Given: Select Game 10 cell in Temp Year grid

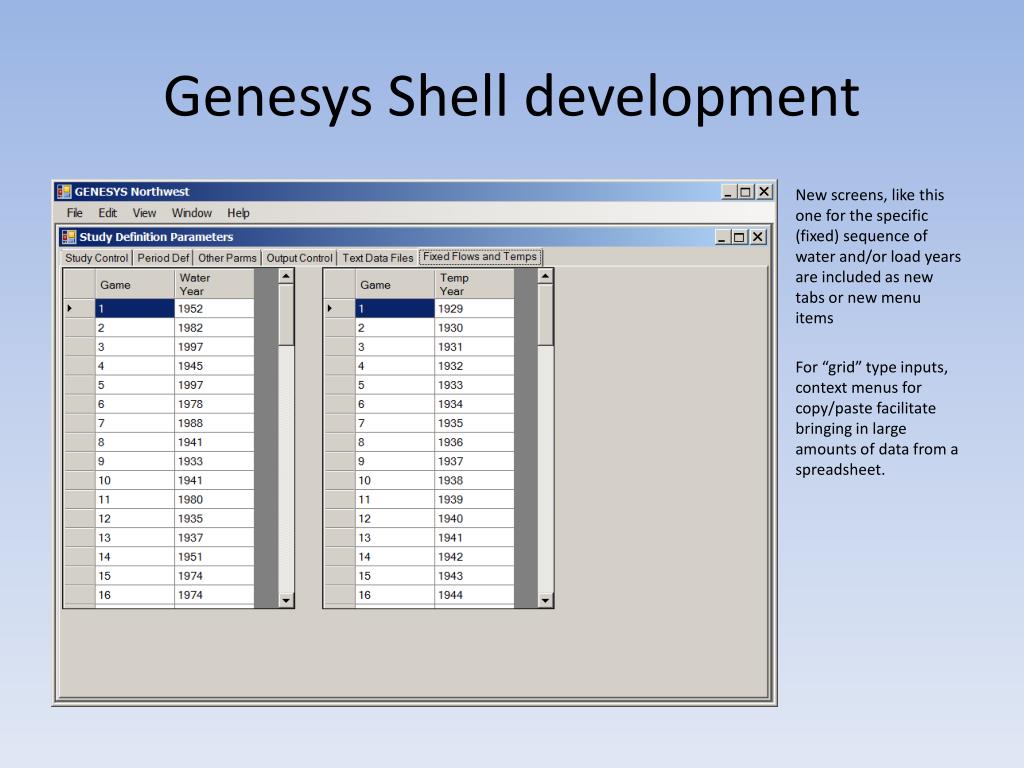Looking at the screenshot, I should click(x=394, y=481).
